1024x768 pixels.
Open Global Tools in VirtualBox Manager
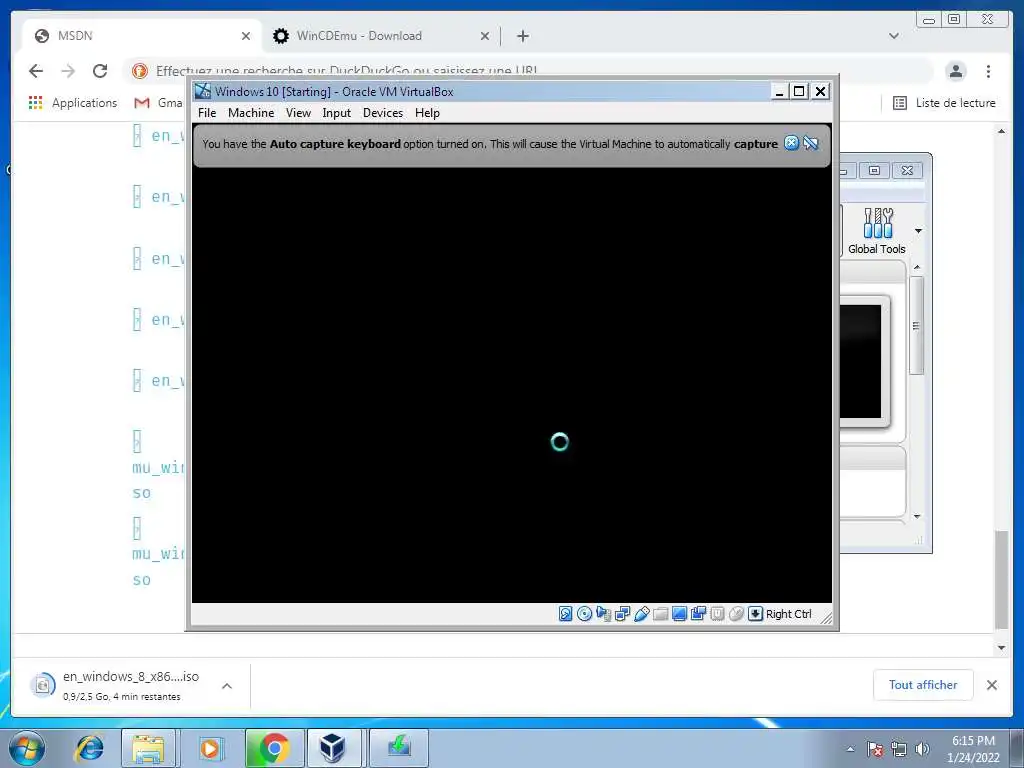point(876,231)
